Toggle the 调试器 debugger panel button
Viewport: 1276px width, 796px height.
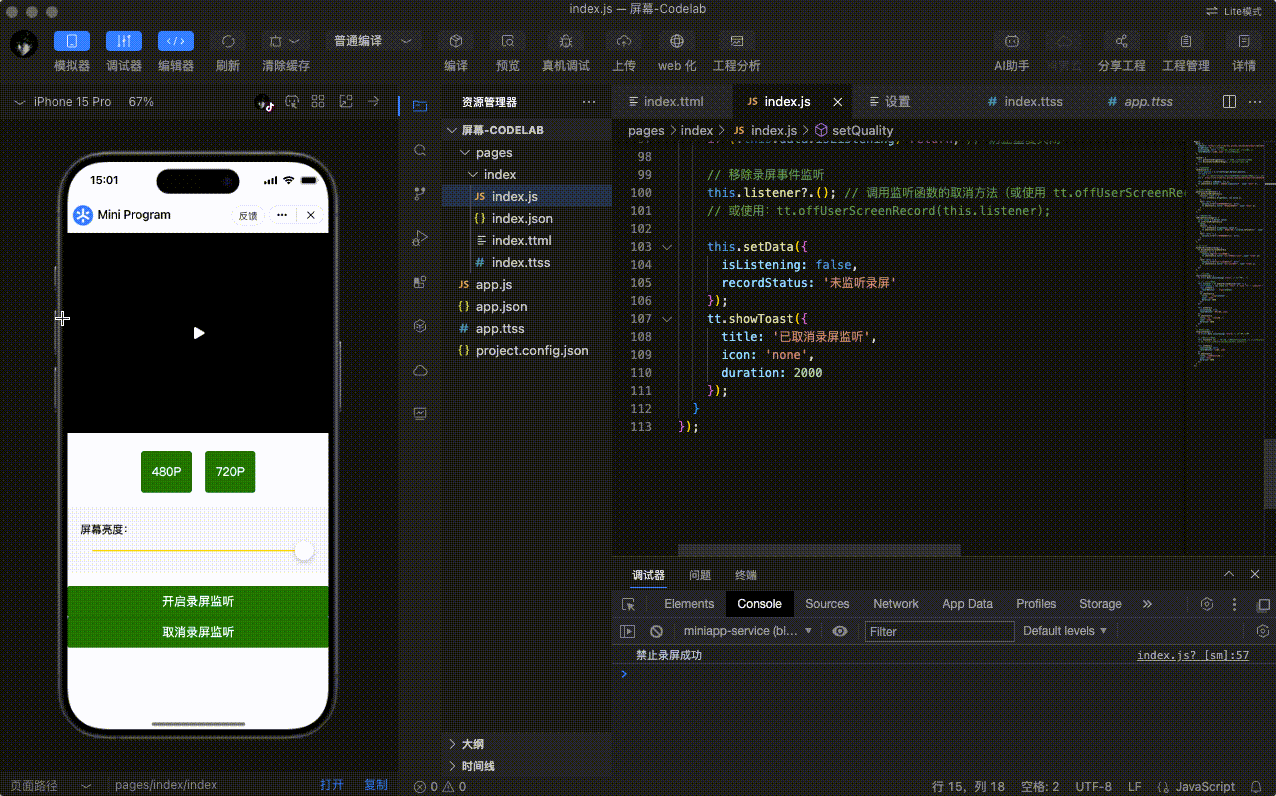tap(124, 41)
